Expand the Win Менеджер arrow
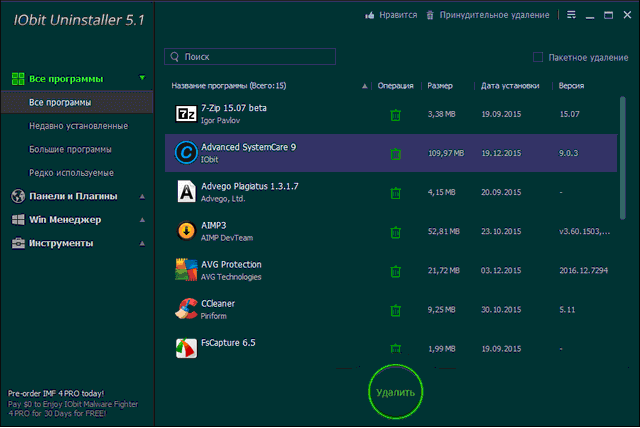 [x=142, y=220]
